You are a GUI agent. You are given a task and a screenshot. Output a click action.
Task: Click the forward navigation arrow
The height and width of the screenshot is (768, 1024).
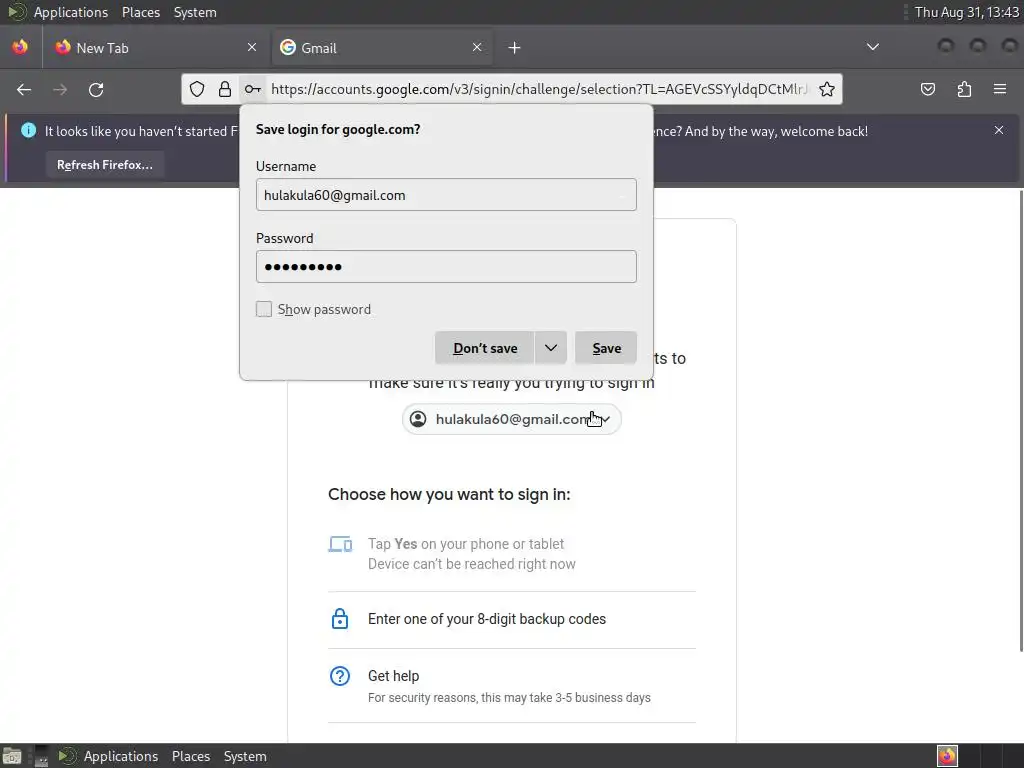coord(60,89)
